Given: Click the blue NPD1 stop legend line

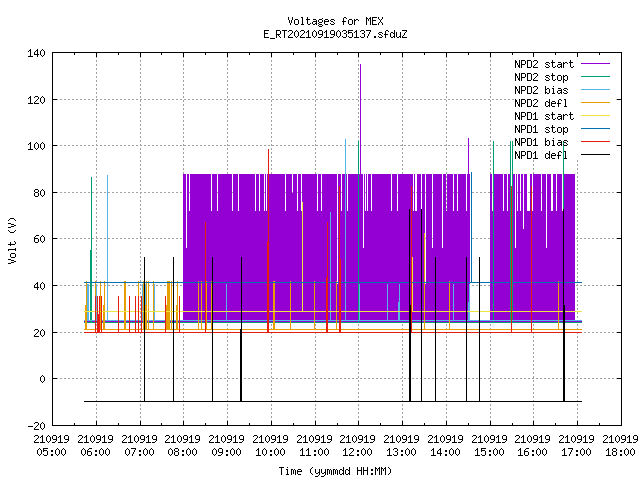Looking at the screenshot, I should [x=595, y=129].
